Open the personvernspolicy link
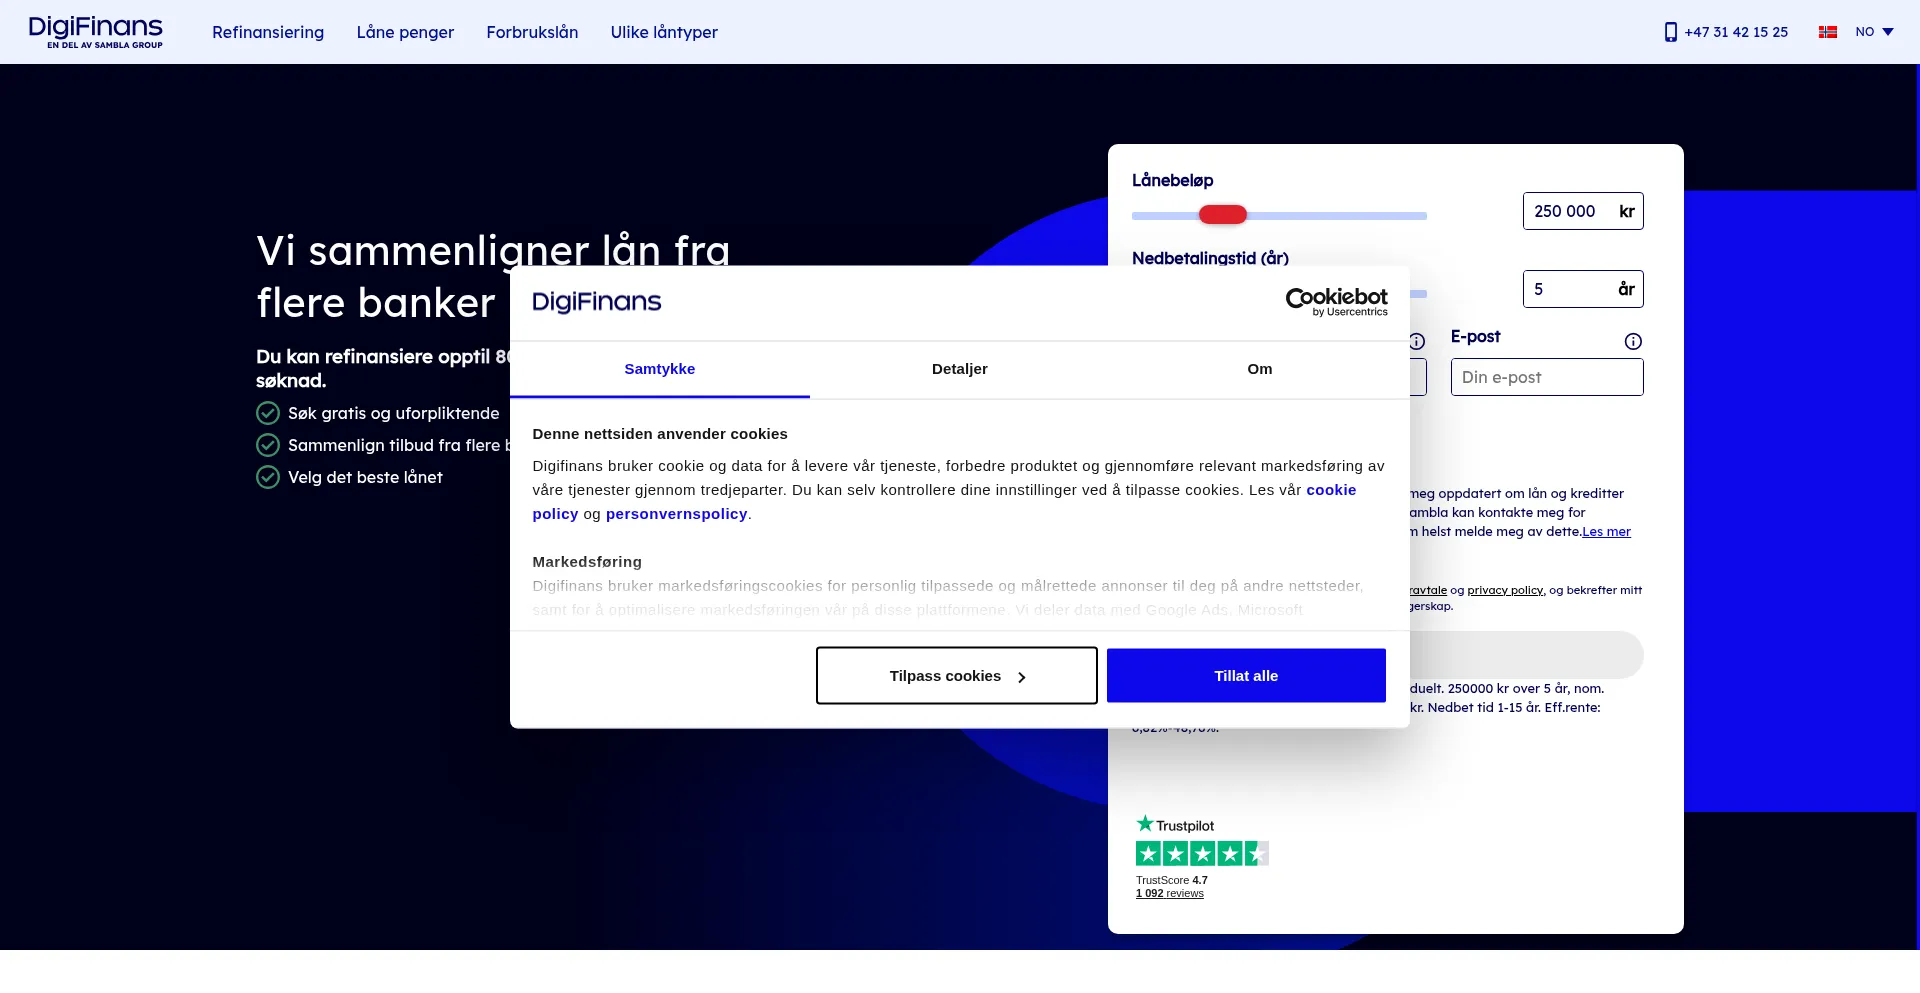 676,514
